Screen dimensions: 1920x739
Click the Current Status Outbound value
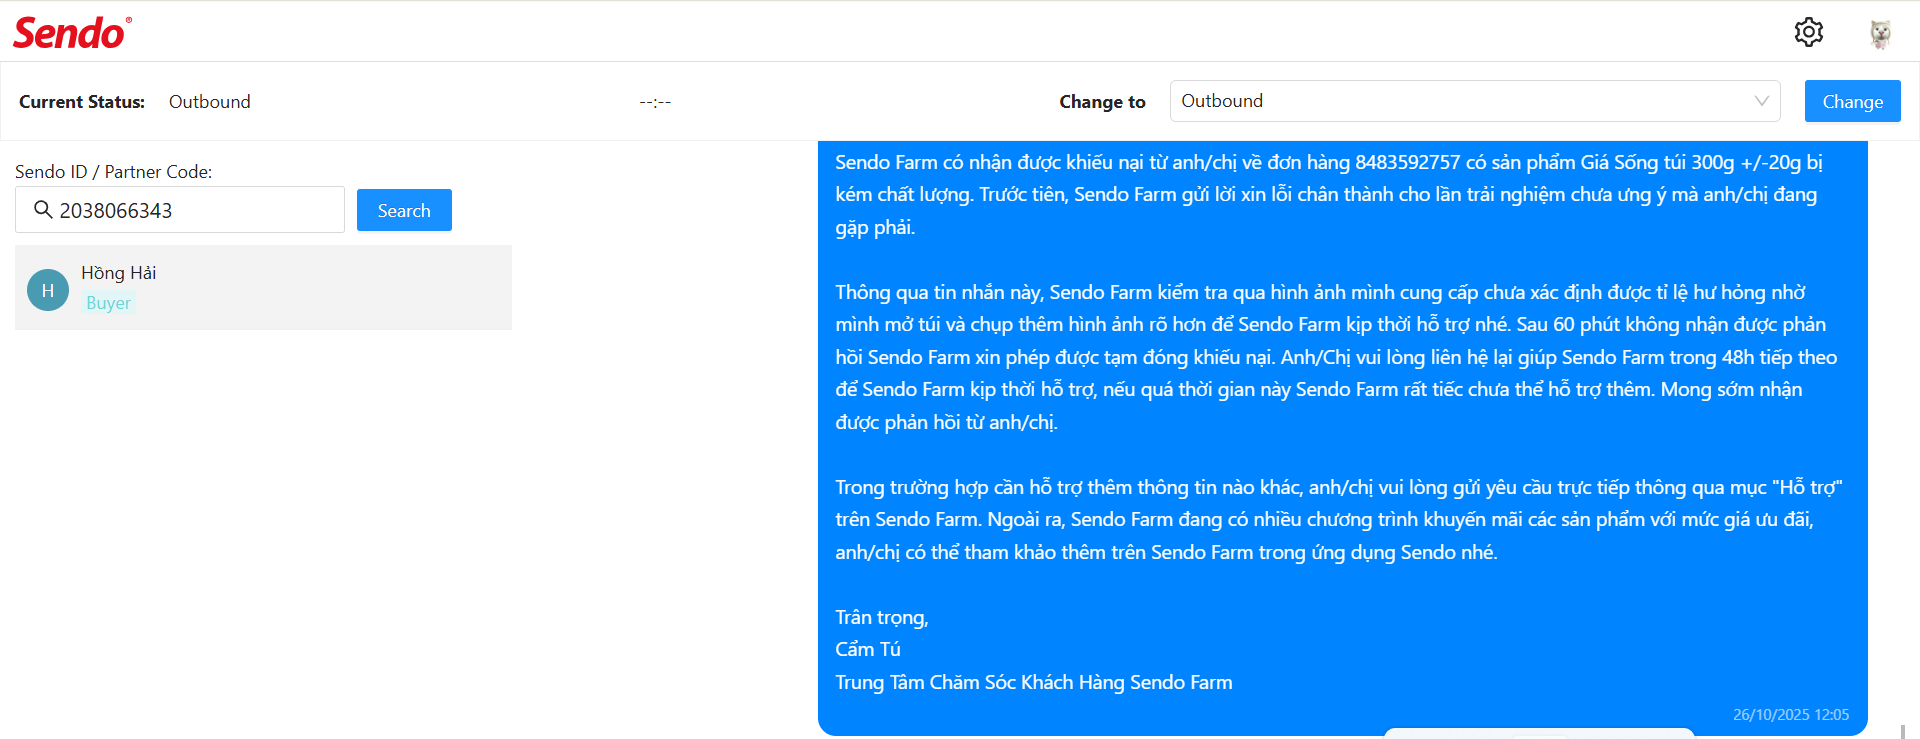[210, 102]
